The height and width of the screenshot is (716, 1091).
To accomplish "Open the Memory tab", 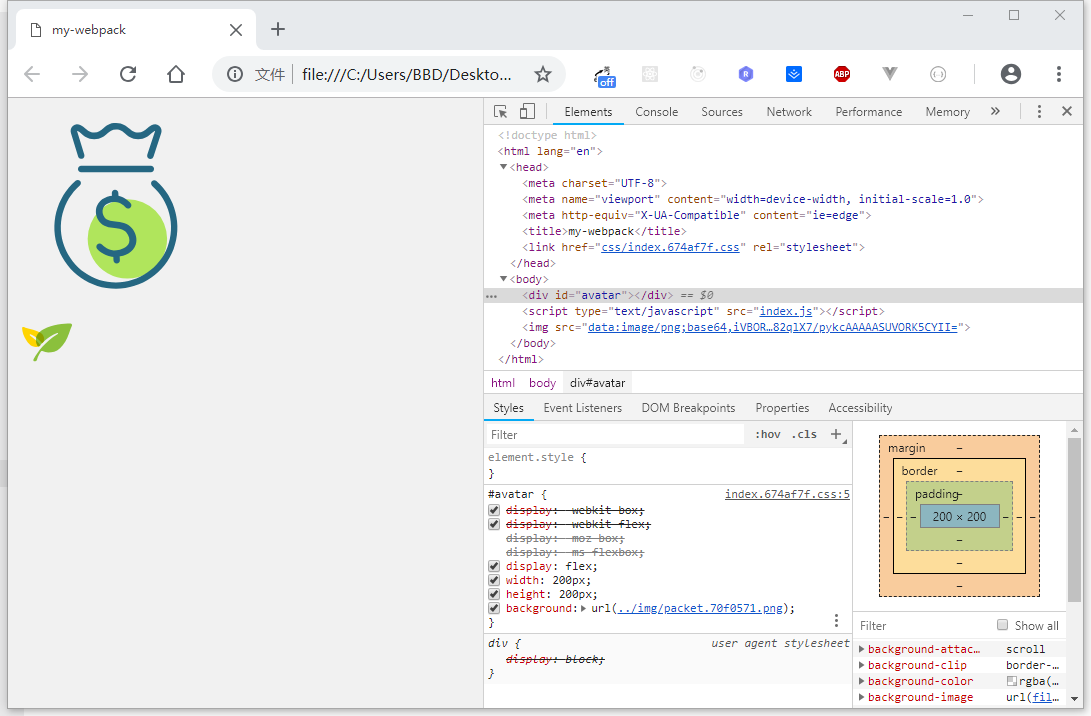I will click(947, 111).
